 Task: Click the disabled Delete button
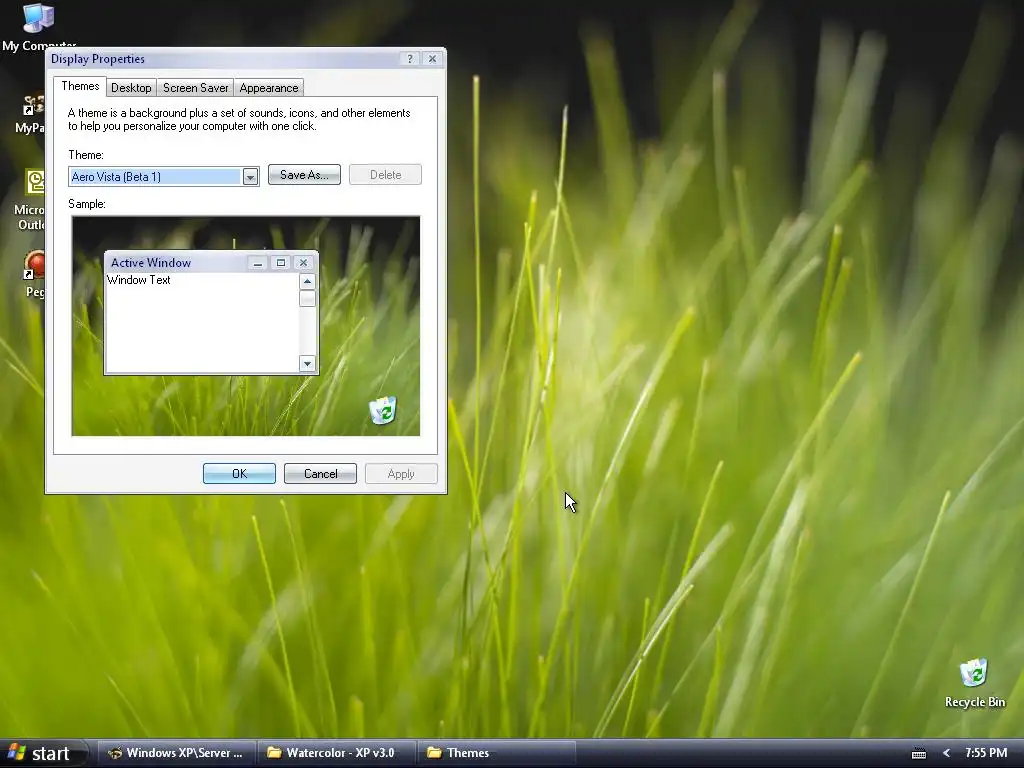385,174
